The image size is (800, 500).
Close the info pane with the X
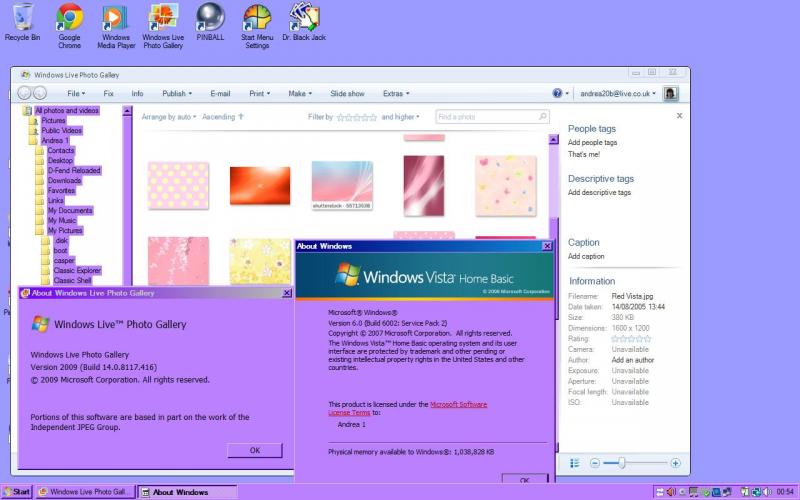[x=680, y=116]
